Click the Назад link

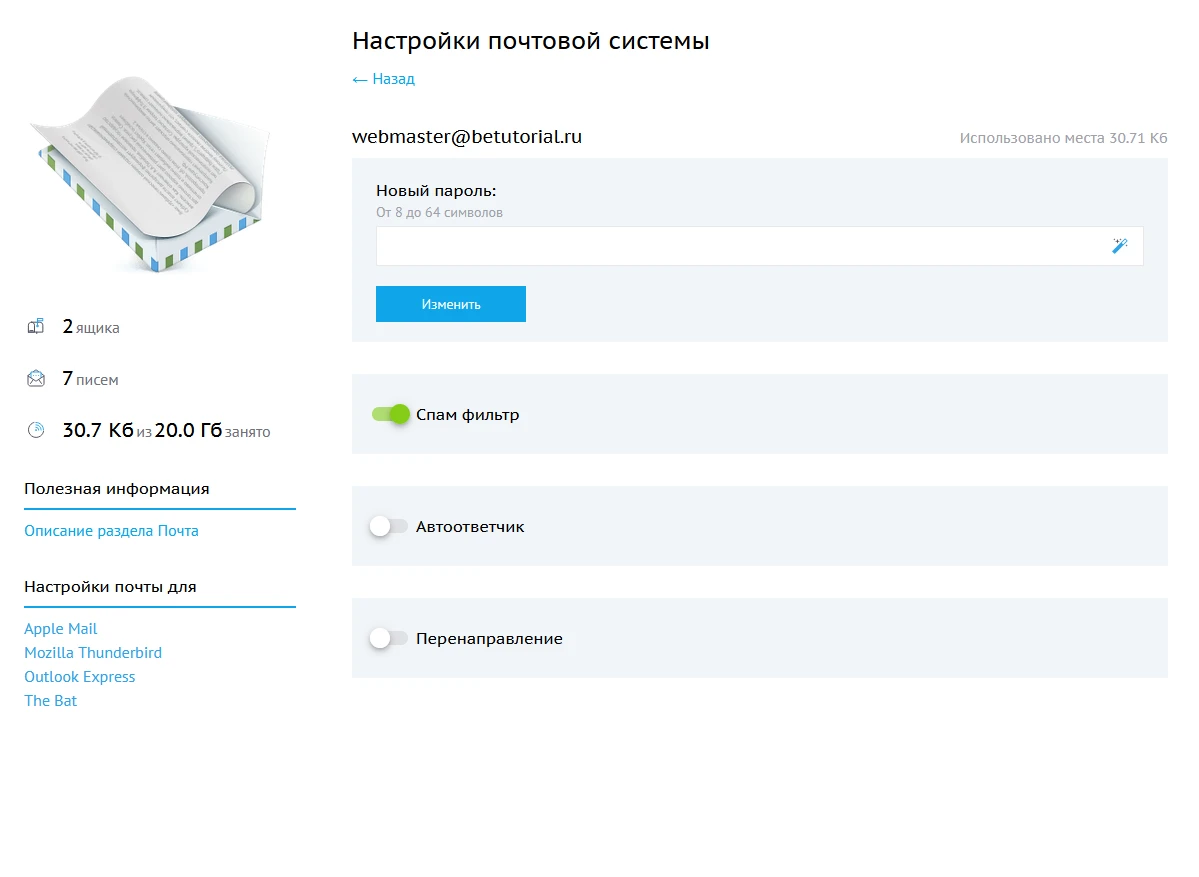[x=392, y=78]
